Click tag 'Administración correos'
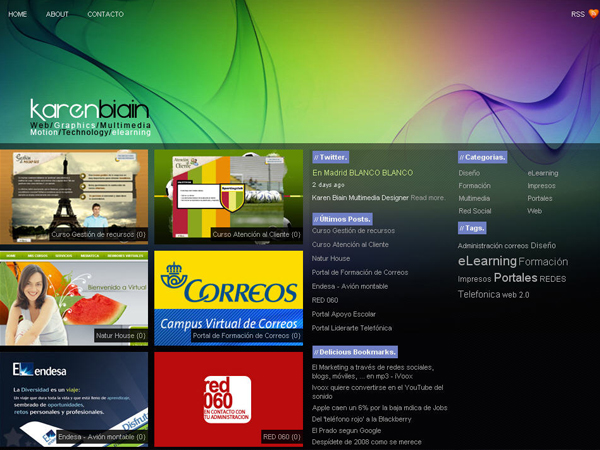The height and width of the screenshot is (450, 600). 493,246
